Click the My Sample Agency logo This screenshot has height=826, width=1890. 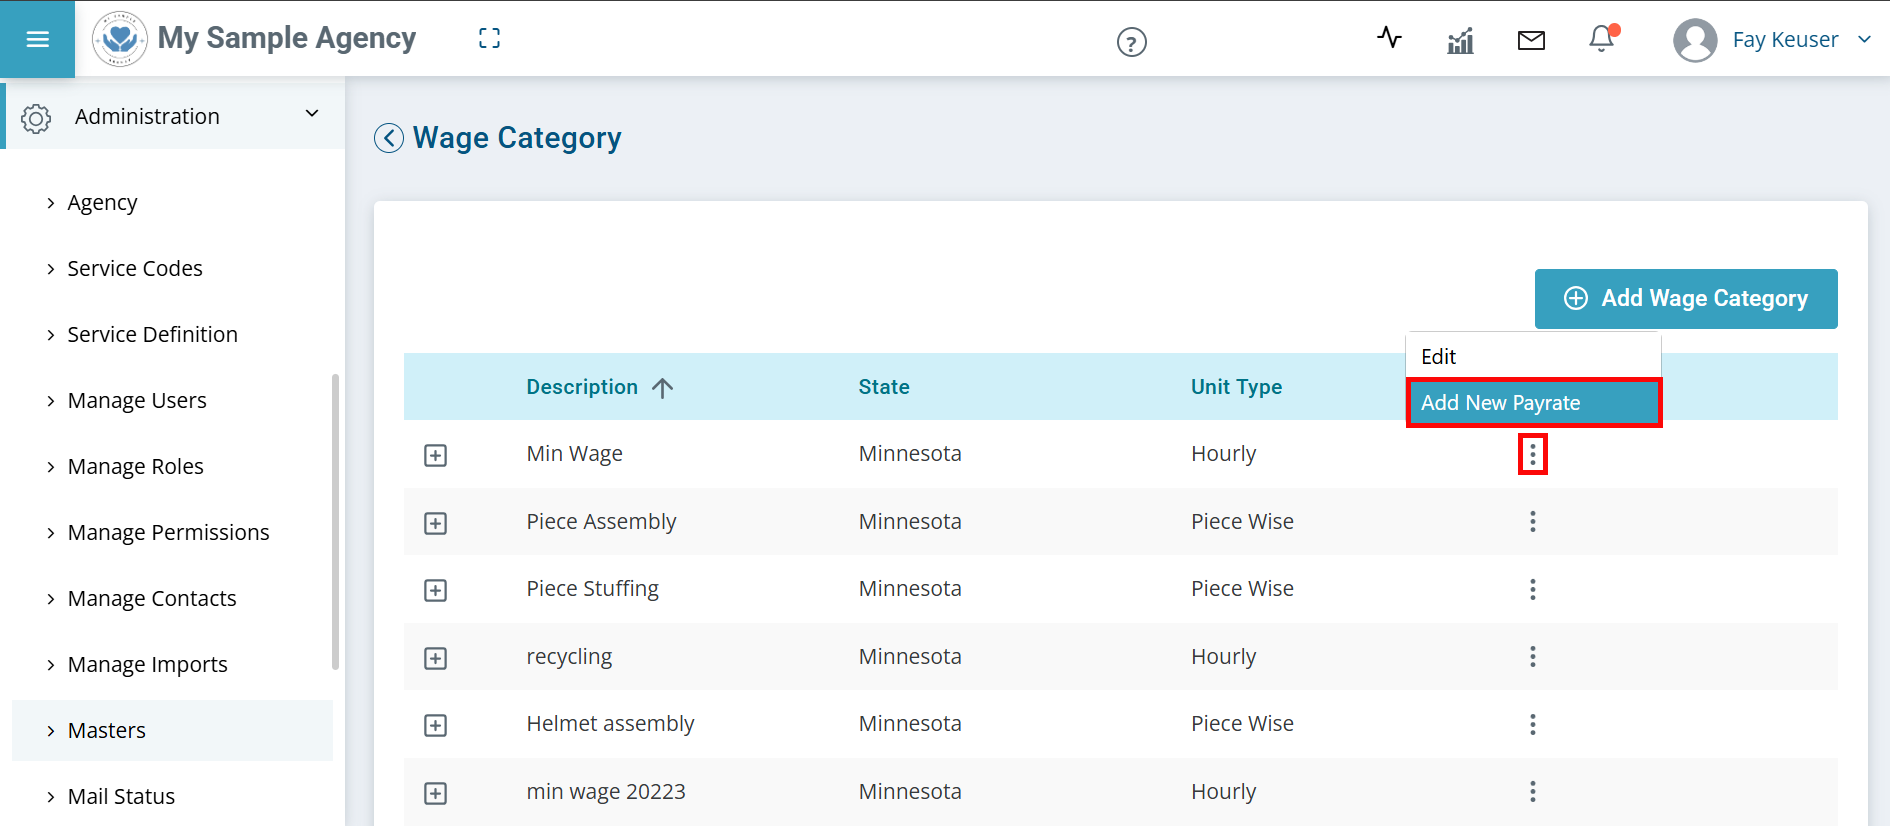(120, 39)
